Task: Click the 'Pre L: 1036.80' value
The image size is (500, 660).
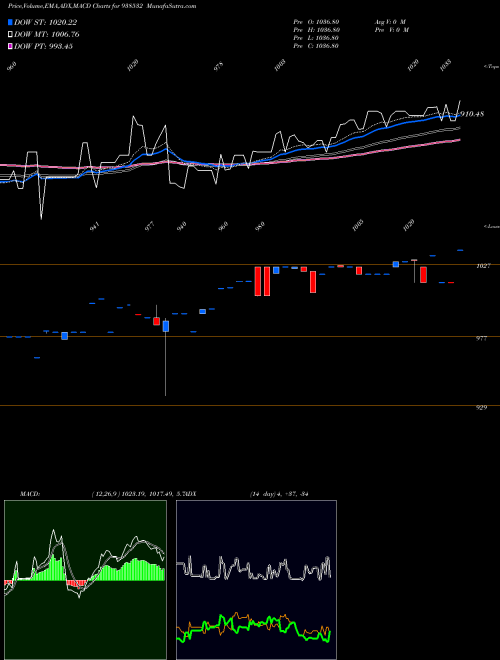Action: [x=316, y=38]
